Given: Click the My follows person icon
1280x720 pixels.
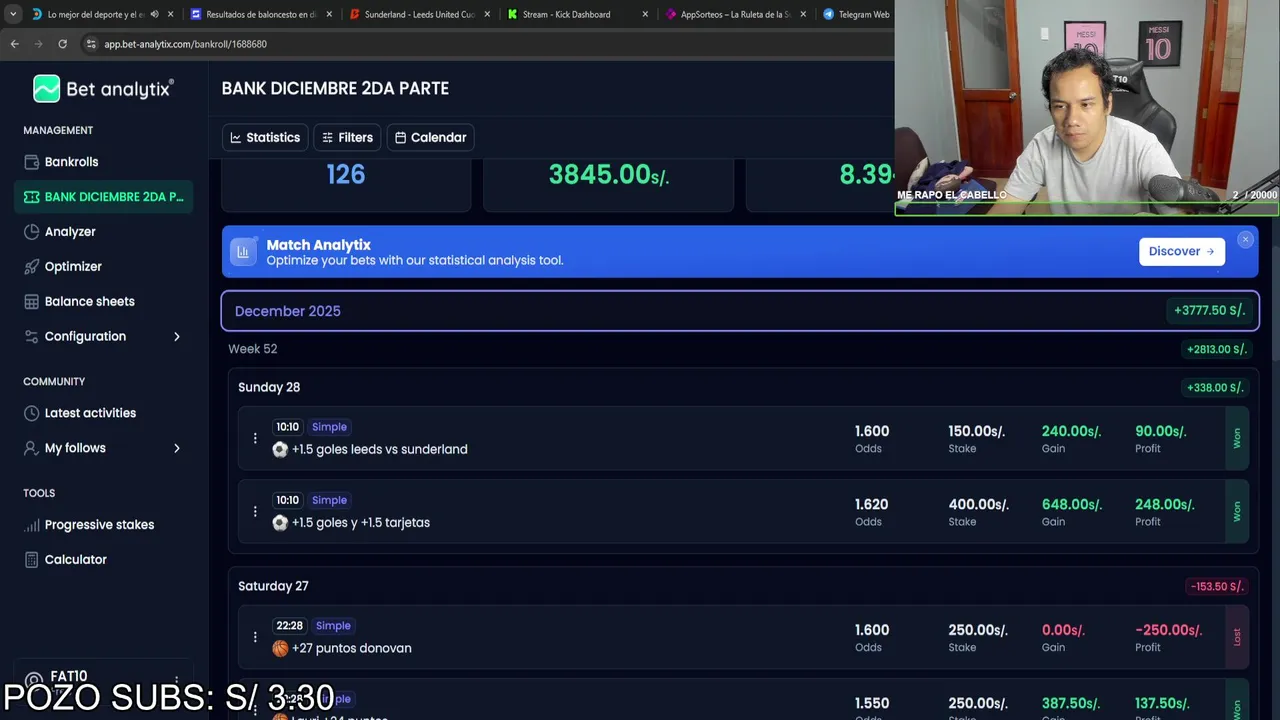Looking at the screenshot, I should [32, 448].
